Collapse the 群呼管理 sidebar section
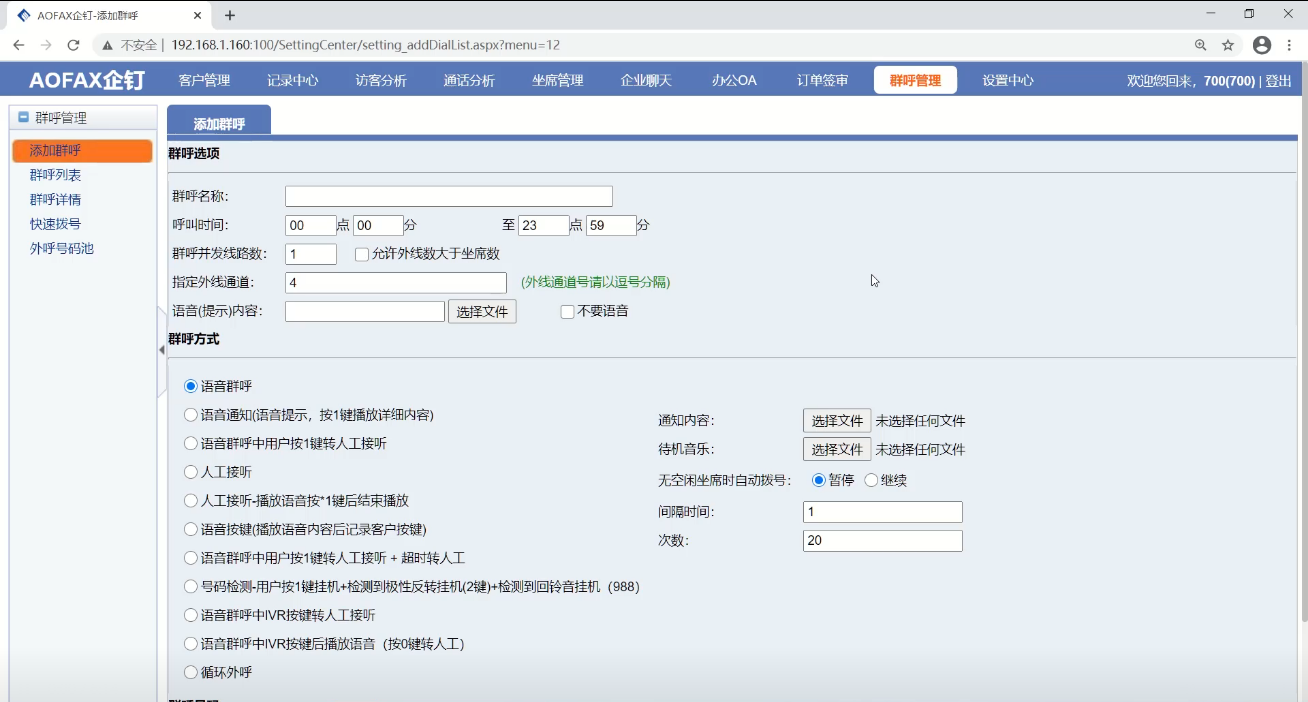 pos(24,117)
